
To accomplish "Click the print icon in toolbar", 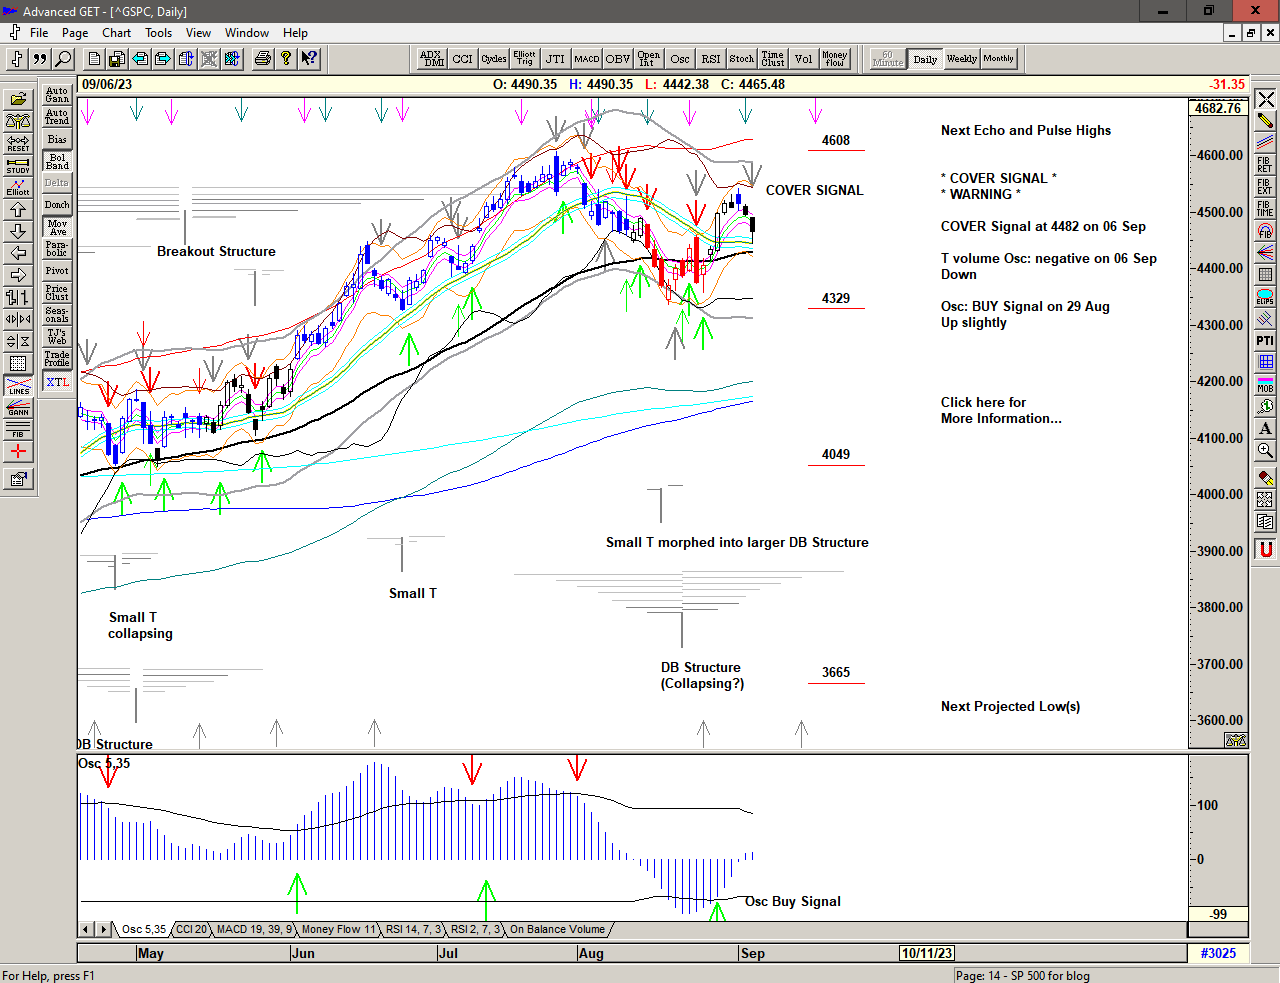I will pyautogui.click(x=262, y=59).
